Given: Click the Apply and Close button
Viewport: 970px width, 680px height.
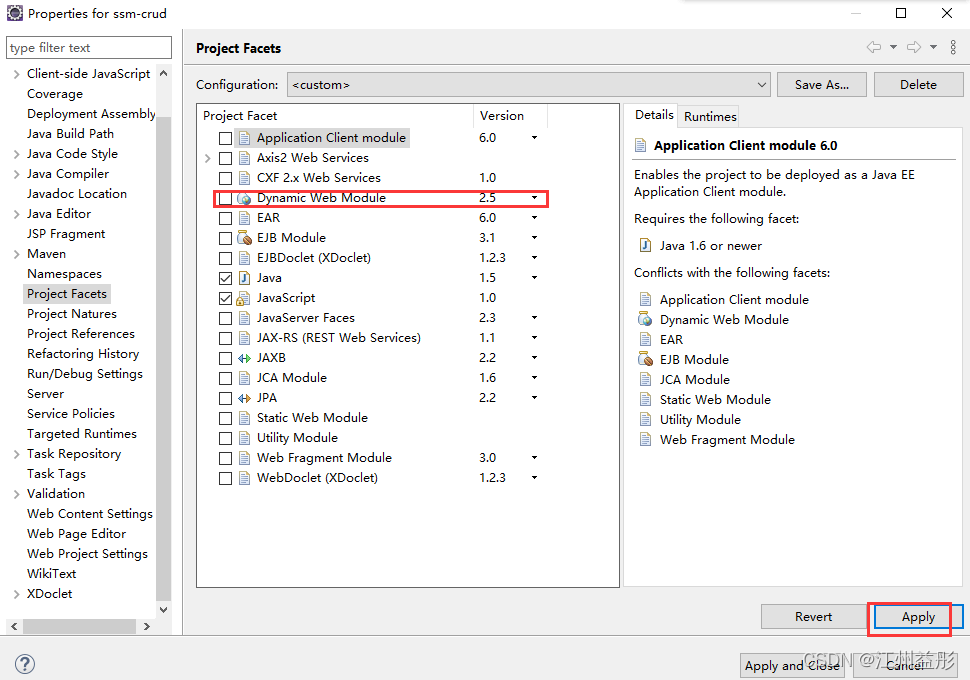Looking at the screenshot, I should click(792, 666).
